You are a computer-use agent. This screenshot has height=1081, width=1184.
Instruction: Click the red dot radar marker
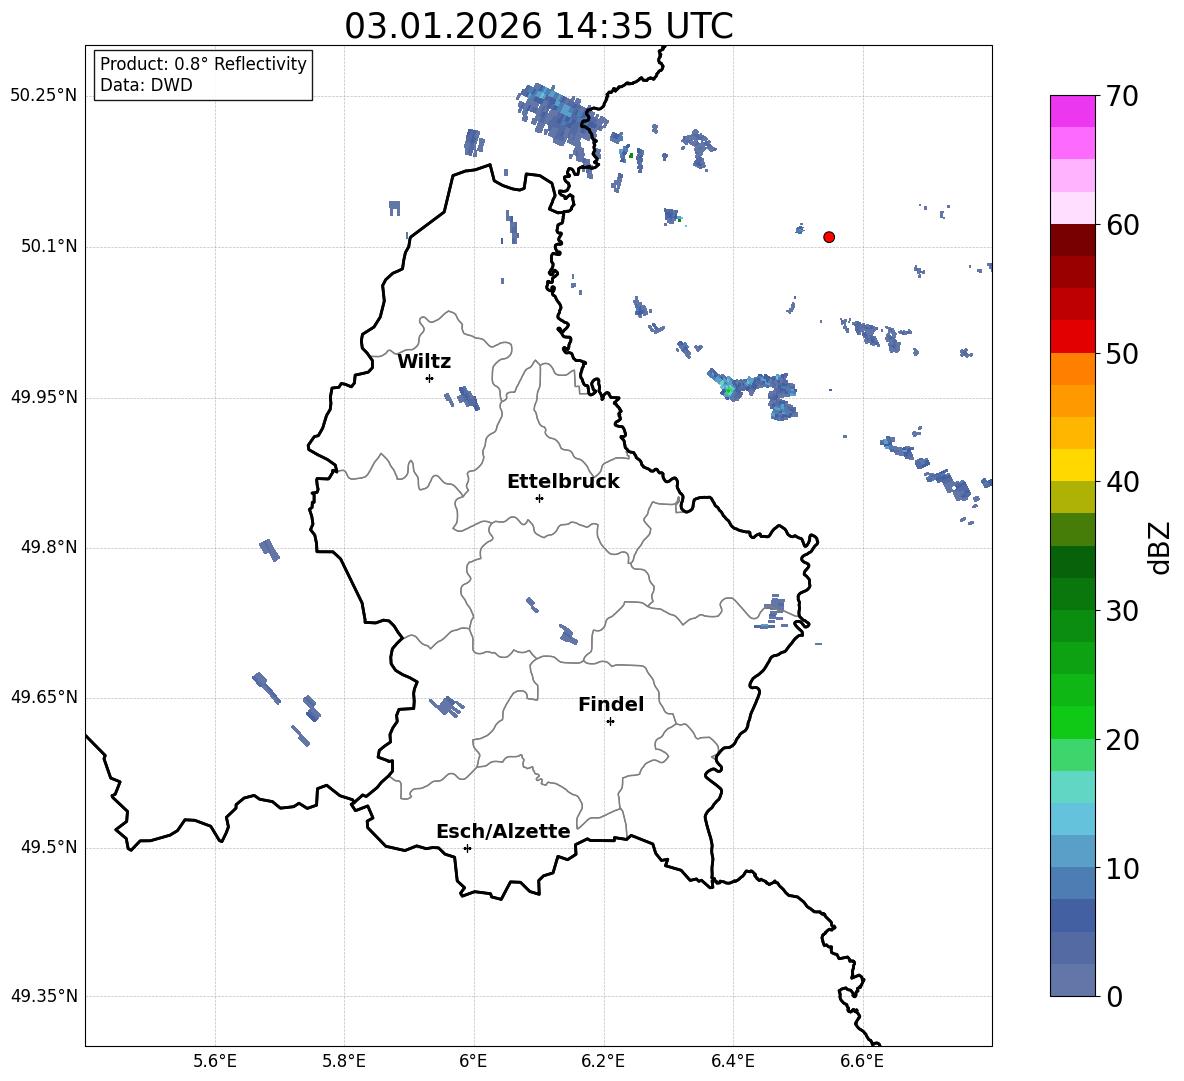(829, 237)
